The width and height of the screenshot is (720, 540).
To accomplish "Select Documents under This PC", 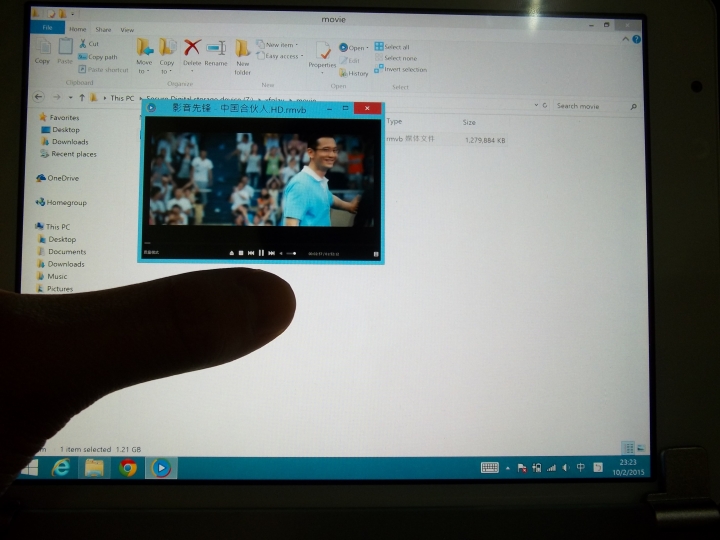I will coord(62,252).
